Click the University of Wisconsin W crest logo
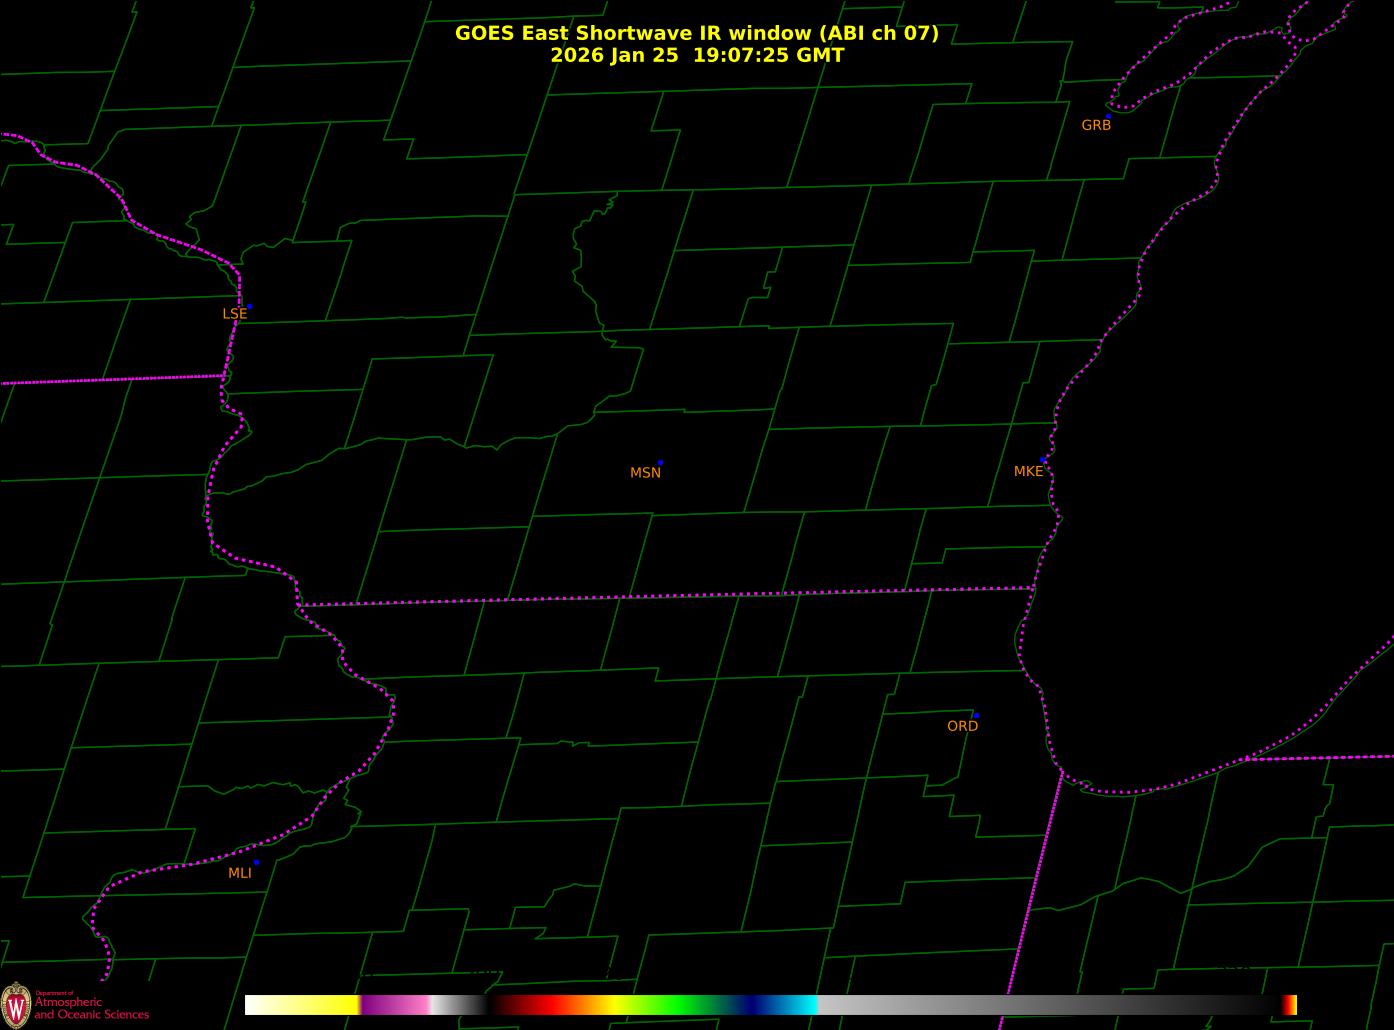 click(16, 1004)
